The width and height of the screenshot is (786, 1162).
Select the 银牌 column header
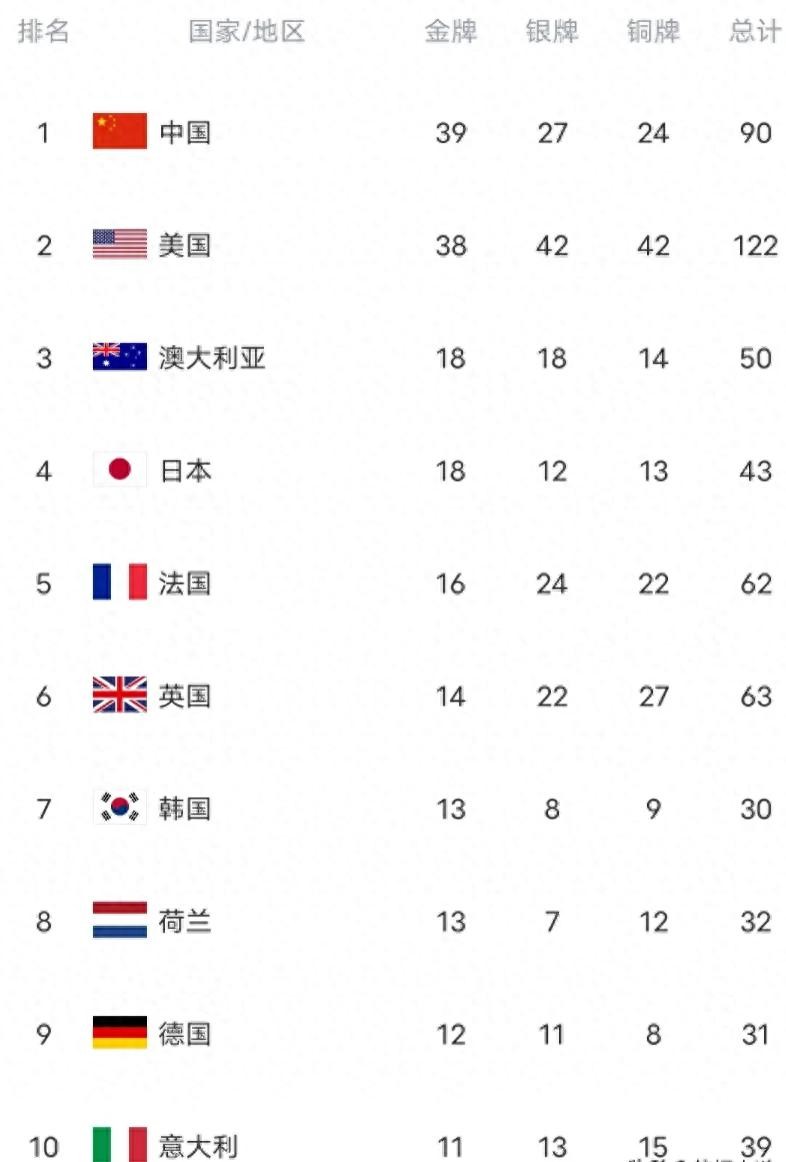click(552, 32)
